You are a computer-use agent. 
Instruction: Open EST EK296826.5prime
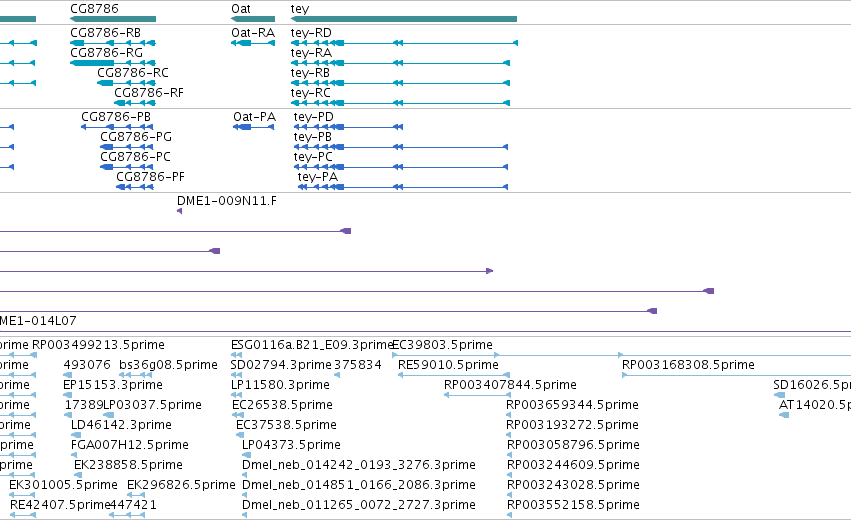pyautogui.click(x=181, y=485)
